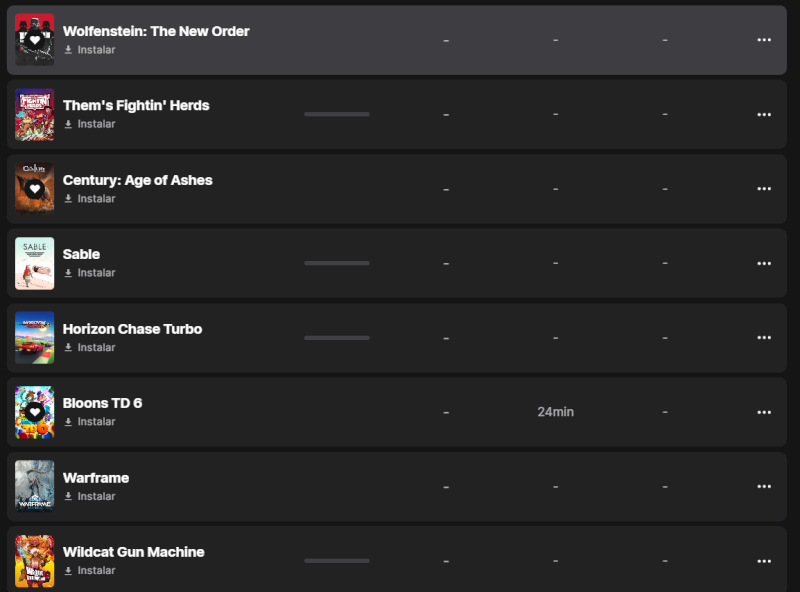Click the ellipsis icon for Bloons TD 6
This screenshot has width=800, height=592.
click(764, 412)
